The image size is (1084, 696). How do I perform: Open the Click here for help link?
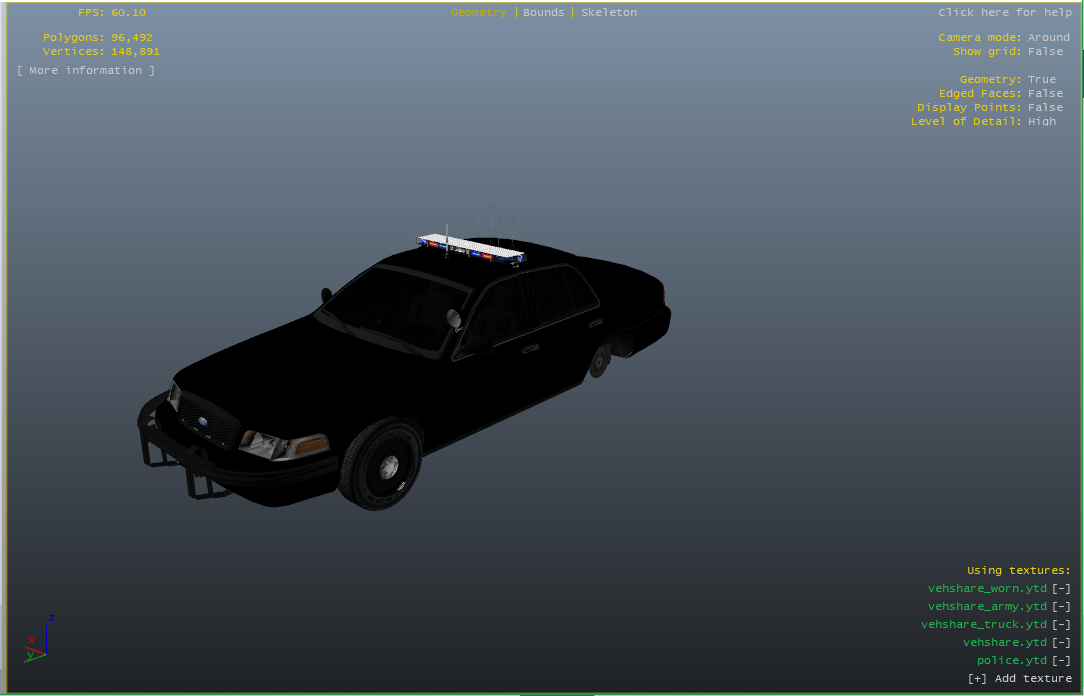(x=1003, y=13)
